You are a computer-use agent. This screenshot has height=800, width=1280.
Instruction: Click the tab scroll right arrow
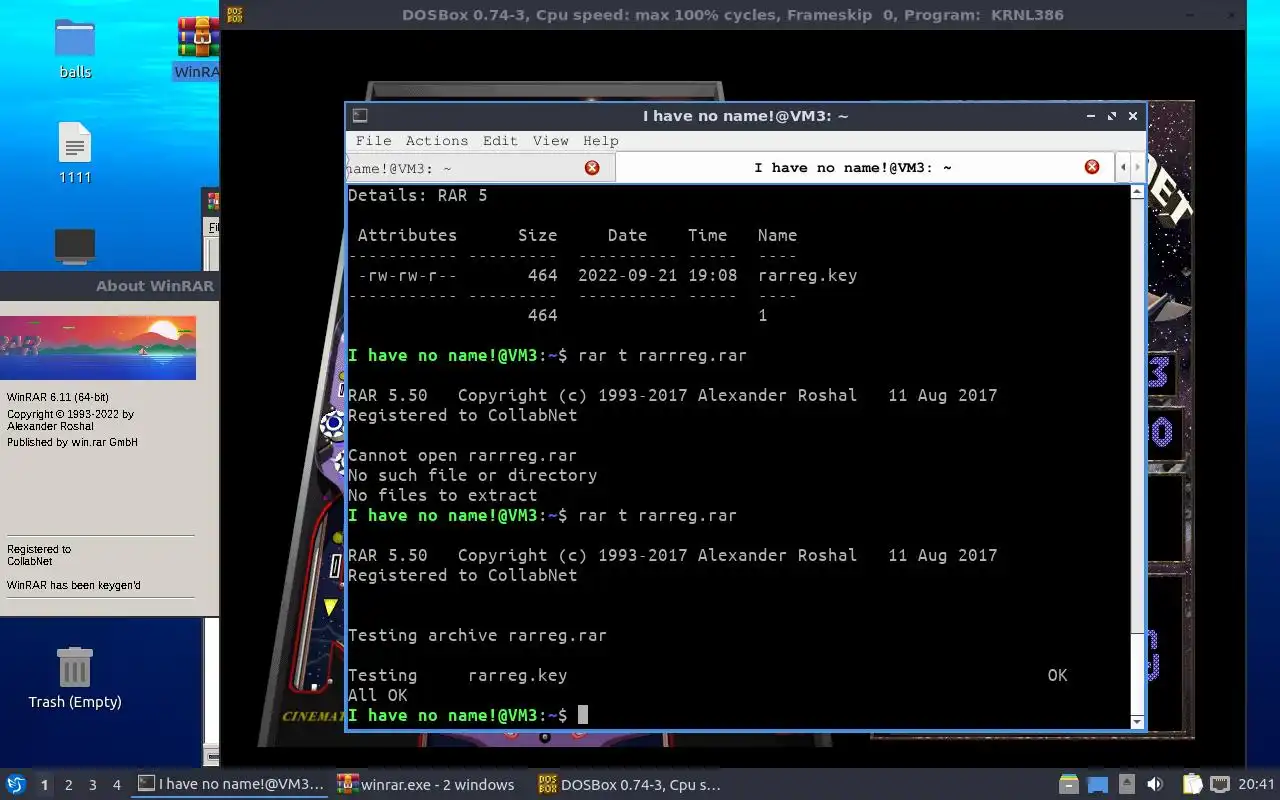click(1137, 167)
